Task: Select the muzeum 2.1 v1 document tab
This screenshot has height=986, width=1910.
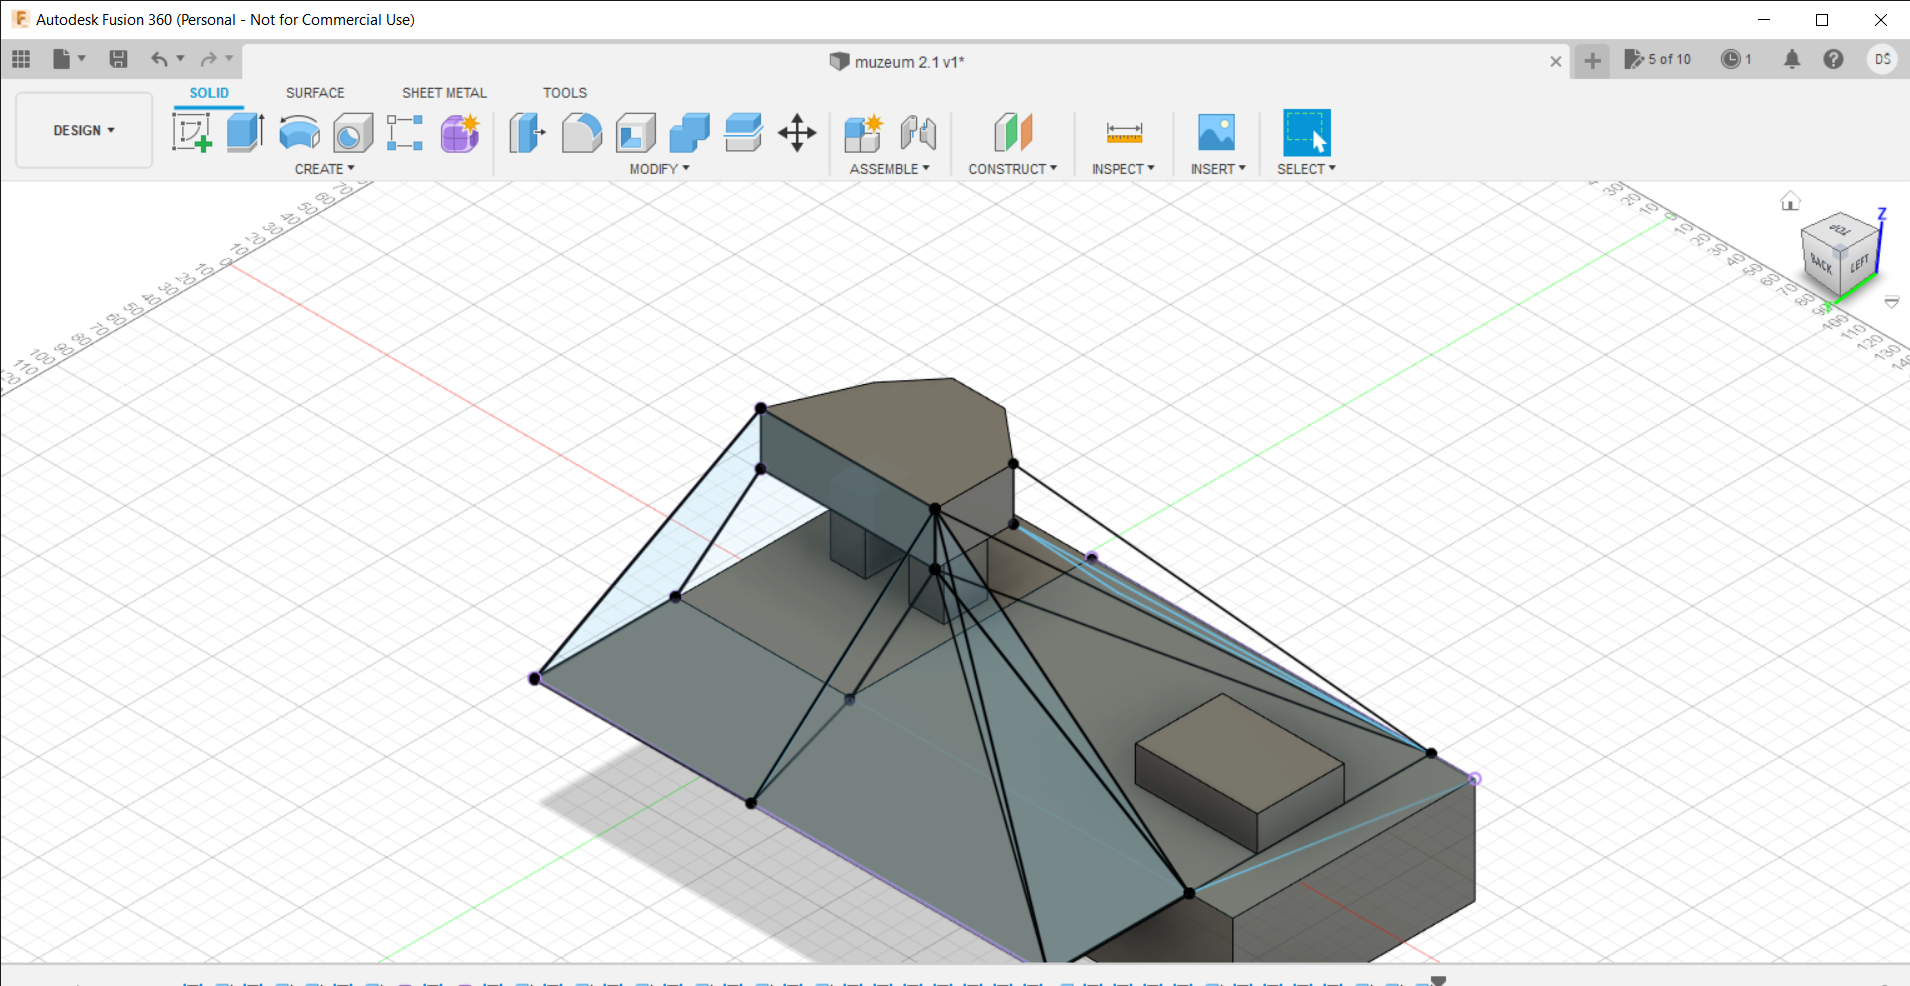Action: coord(897,61)
